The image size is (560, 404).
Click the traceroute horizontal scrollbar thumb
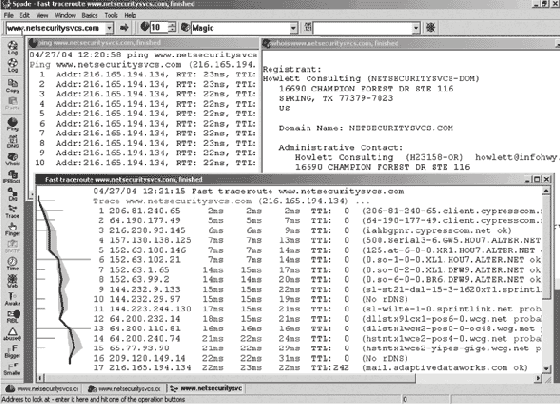pos(230,378)
